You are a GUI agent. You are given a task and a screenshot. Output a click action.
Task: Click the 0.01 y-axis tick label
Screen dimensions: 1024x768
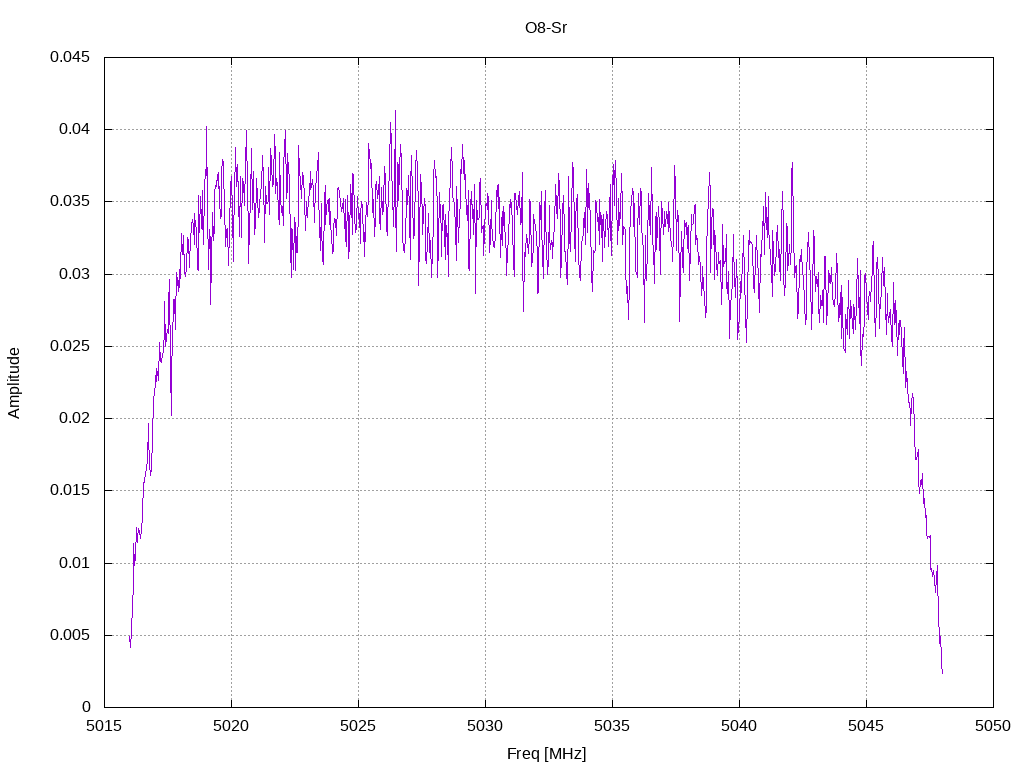point(74,562)
